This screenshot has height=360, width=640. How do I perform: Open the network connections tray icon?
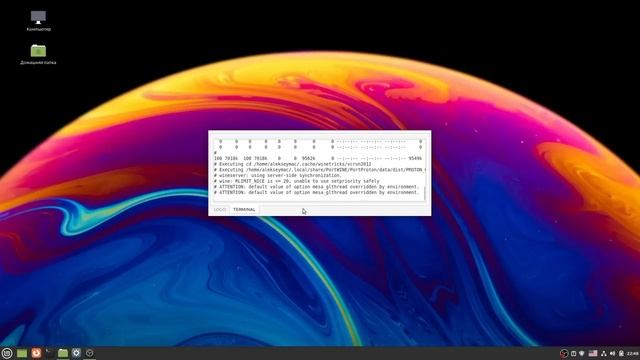click(x=604, y=353)
